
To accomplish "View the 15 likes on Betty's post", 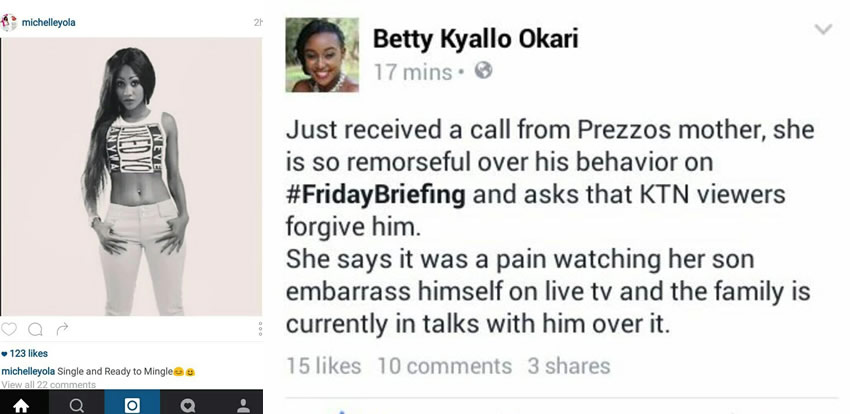I will (323, 366).
